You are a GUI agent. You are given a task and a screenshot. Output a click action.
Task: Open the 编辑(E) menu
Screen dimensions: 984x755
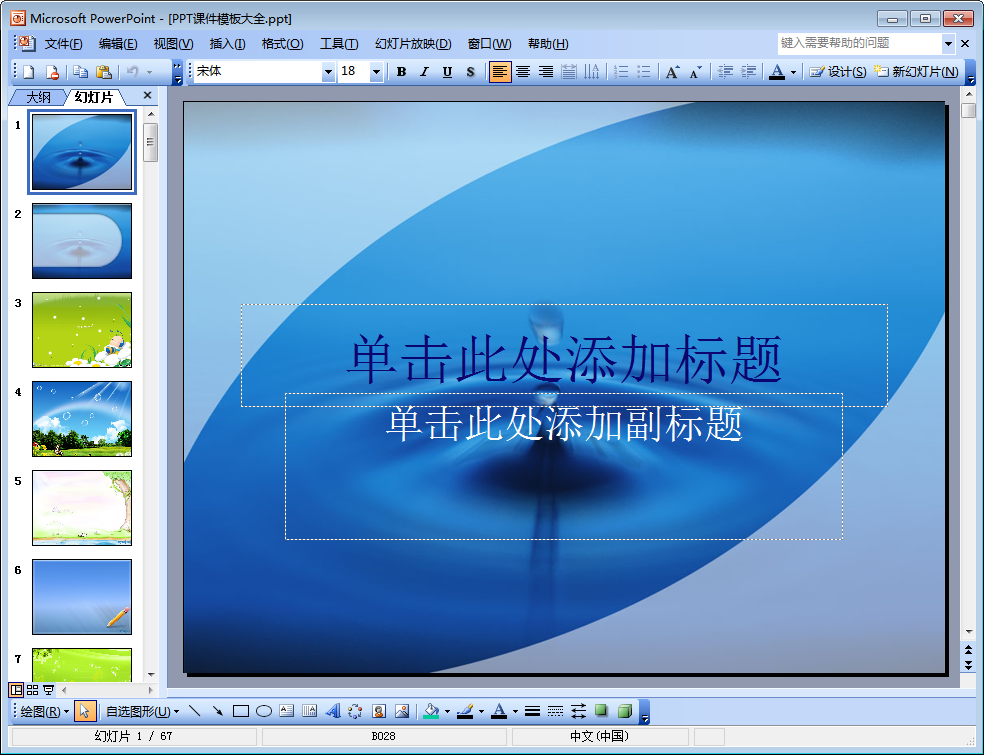118,44
